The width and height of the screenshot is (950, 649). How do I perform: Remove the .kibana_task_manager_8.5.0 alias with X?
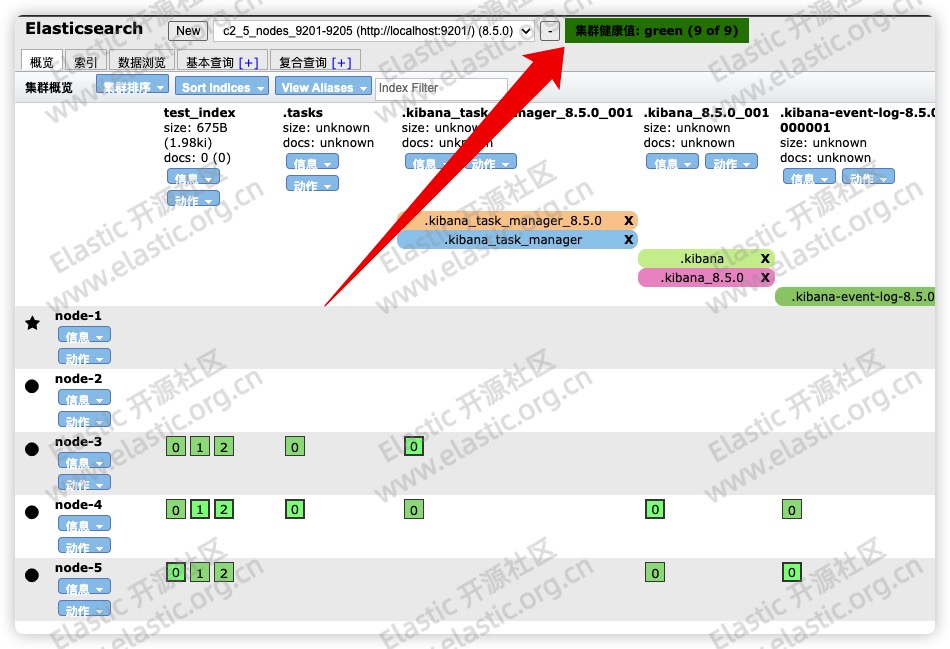coord(628,220)
